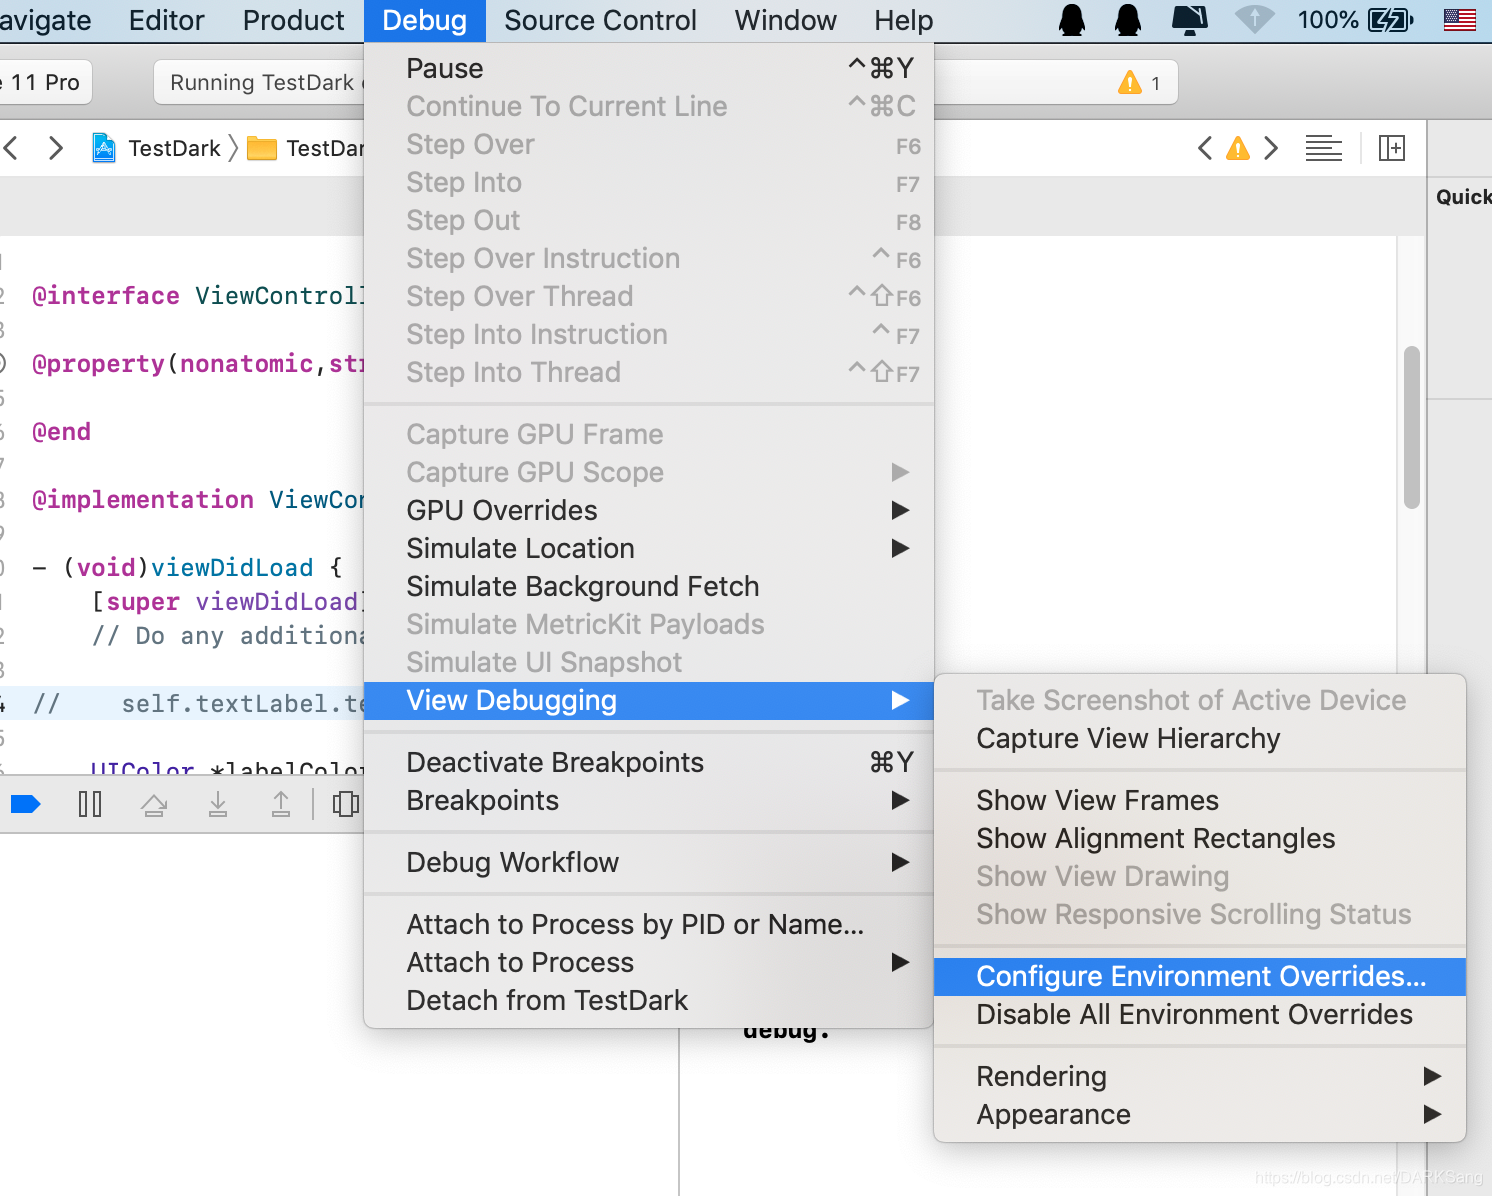Click the viewDidLoad method line
Image resolution: width=1492 pixels, height=1196 pixels.
(x=188, y=568)
